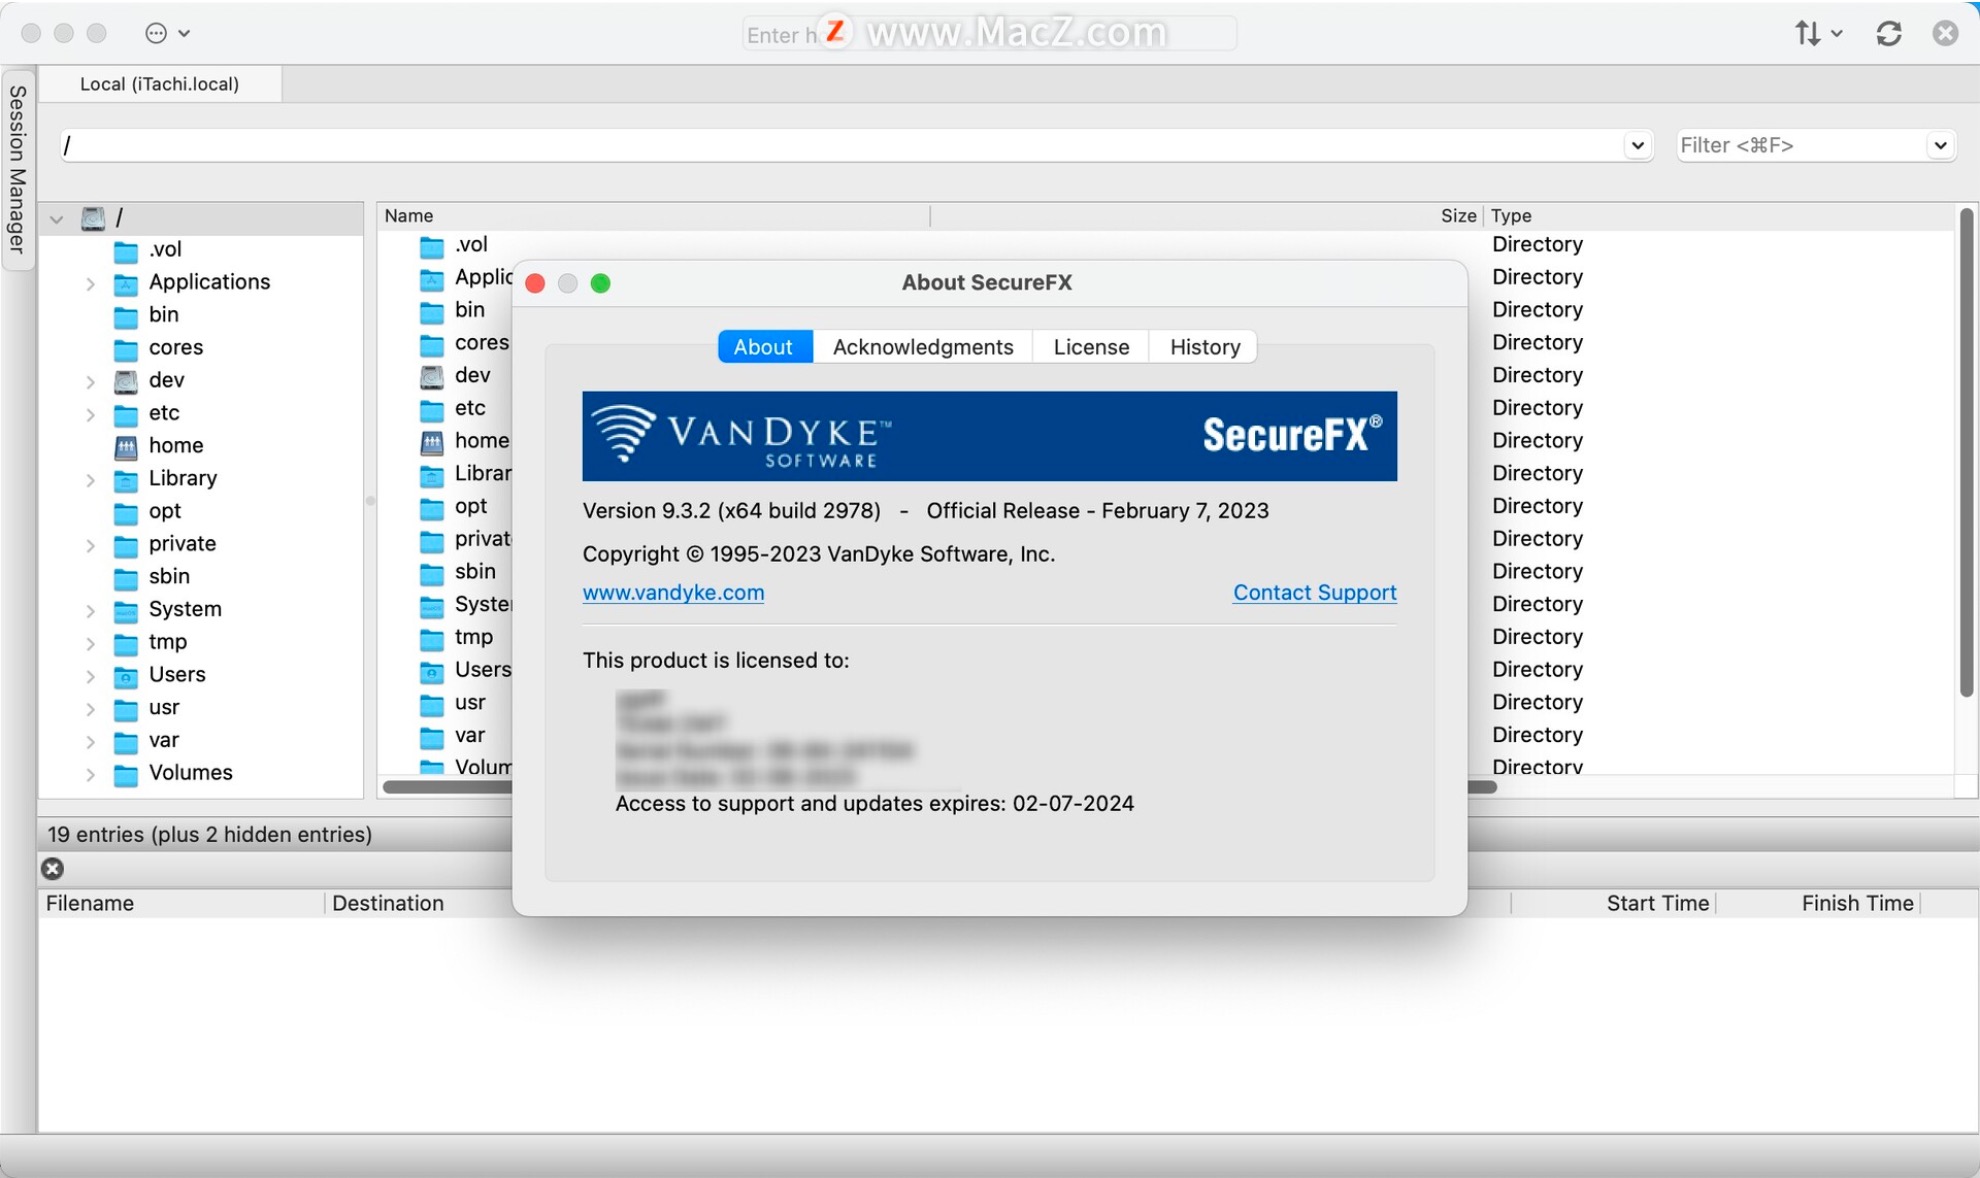Viewport: 1980px width, 1178px height.
Task: Open the www.vandyke.com link
Action: [673, 592]
